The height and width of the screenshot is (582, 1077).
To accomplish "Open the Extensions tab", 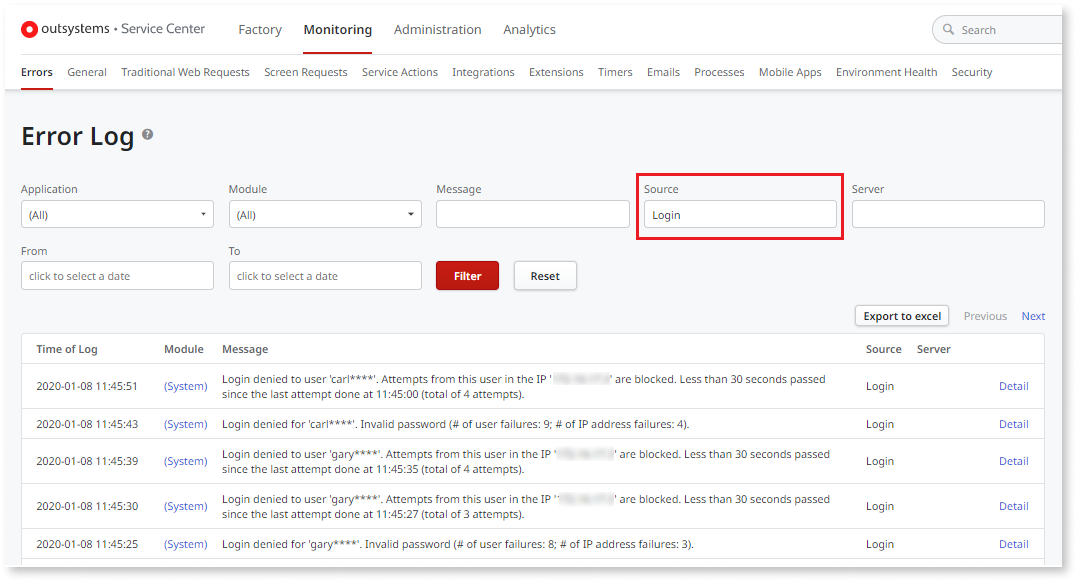I will click(556, 72).
